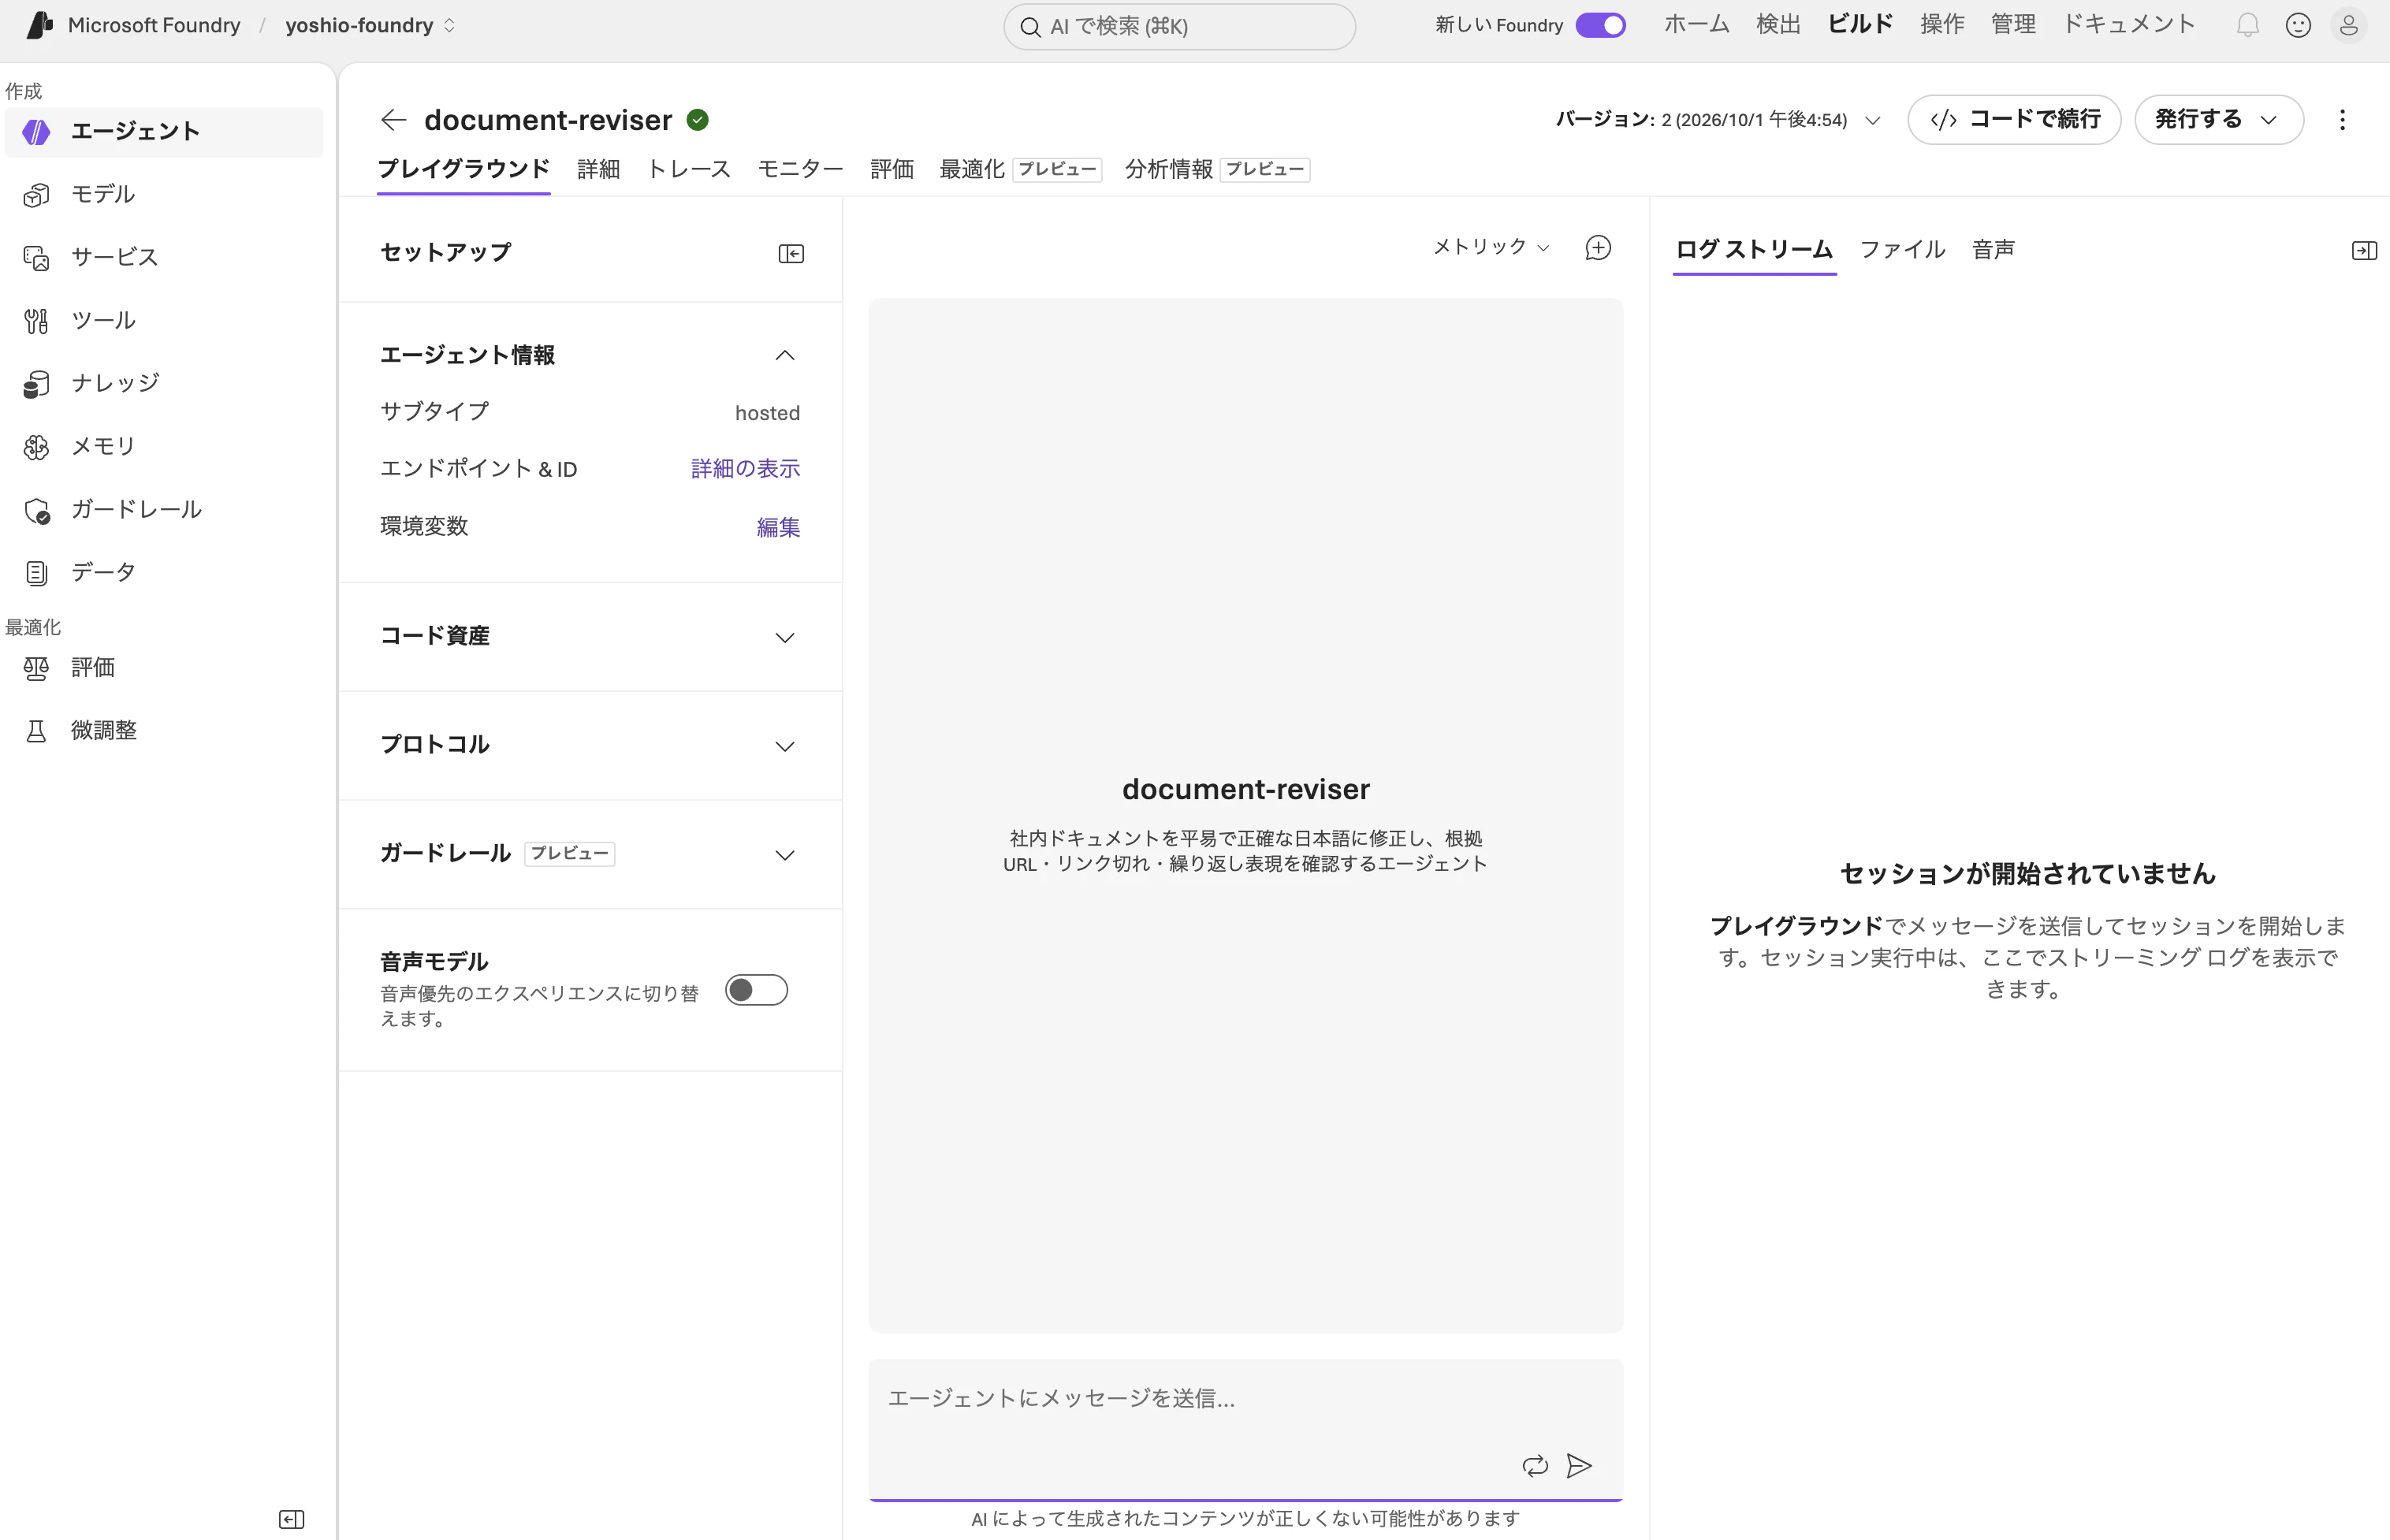Click the send message arrow icon
Viewport: 2390px width, 1540px height.
[x=1579, y=1466]
